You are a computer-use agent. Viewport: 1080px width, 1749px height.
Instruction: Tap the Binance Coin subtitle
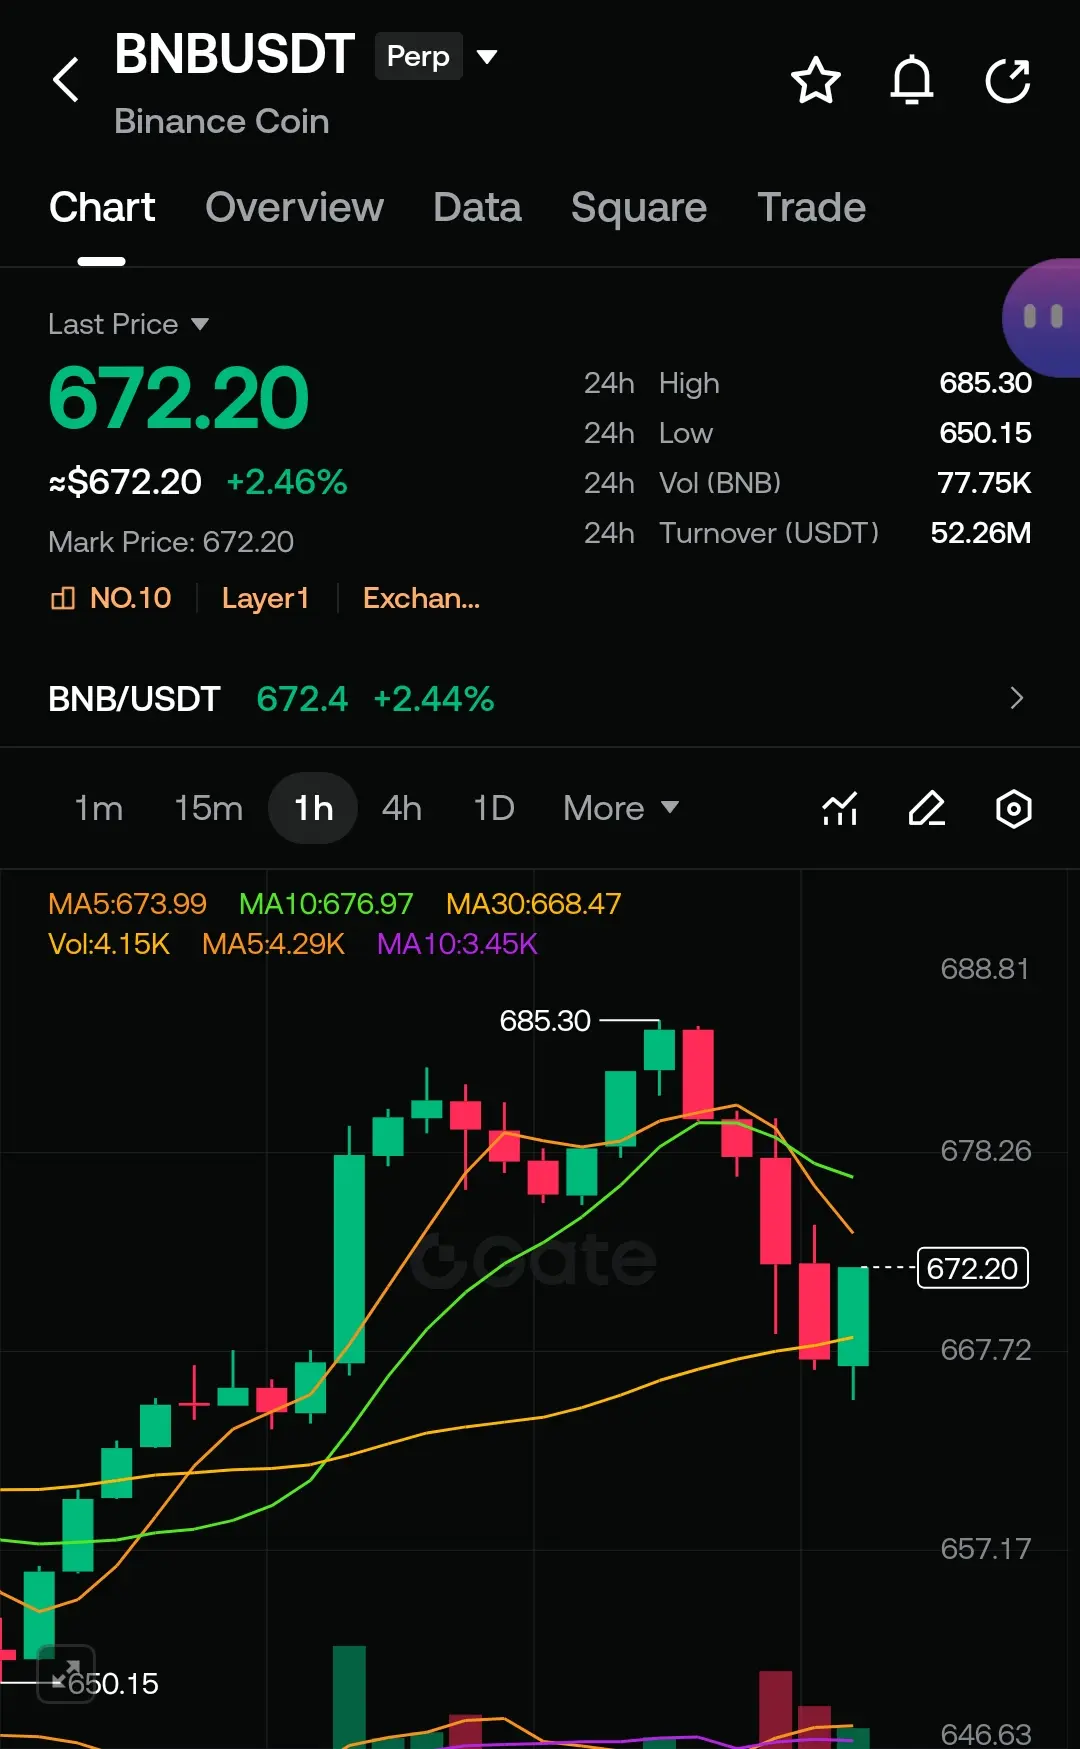pyautogui.click(x=221, y=121)
